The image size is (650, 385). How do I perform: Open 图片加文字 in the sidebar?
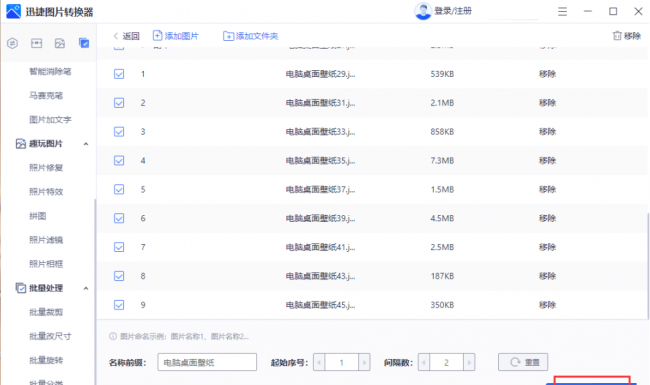coord(50,120)
